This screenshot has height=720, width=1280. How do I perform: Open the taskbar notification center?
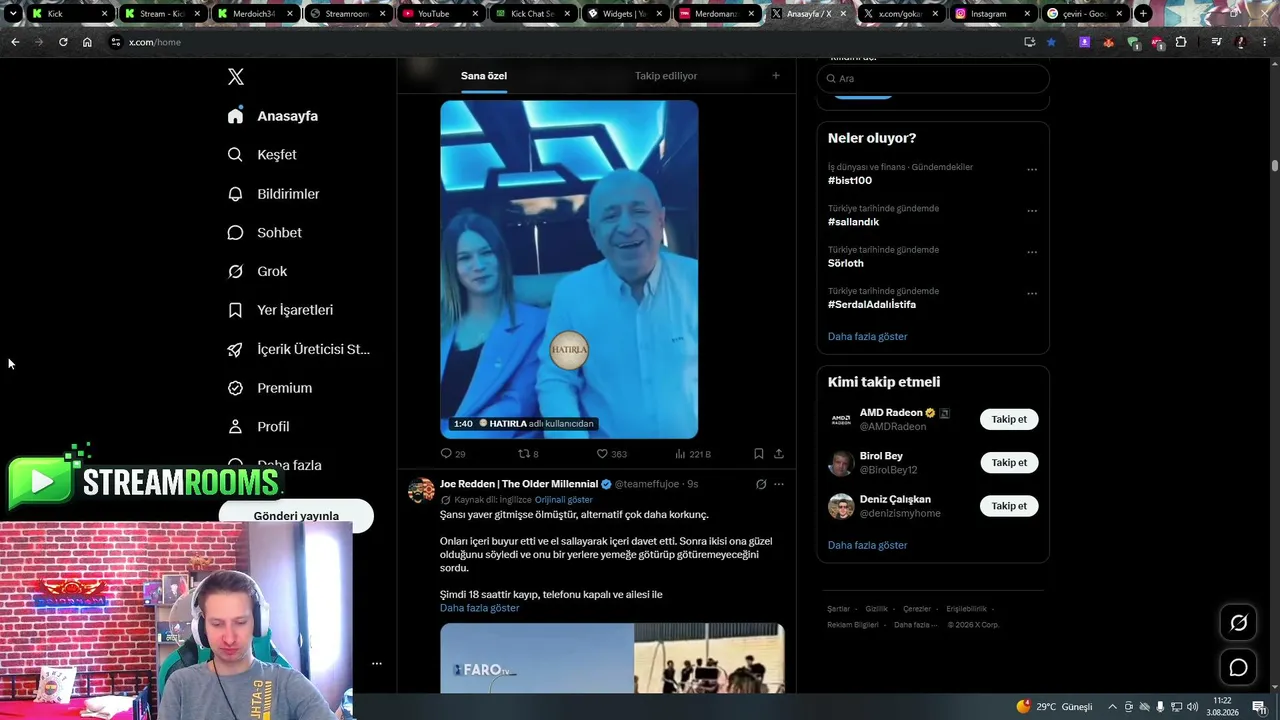pyautogui.click(x=1259, y=707)
